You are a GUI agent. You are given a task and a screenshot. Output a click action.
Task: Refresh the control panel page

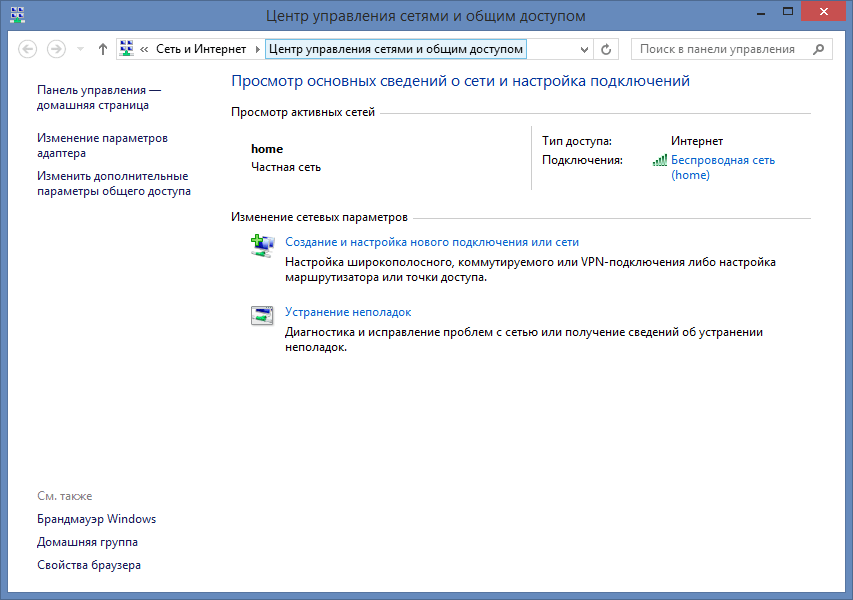(606, 49)
